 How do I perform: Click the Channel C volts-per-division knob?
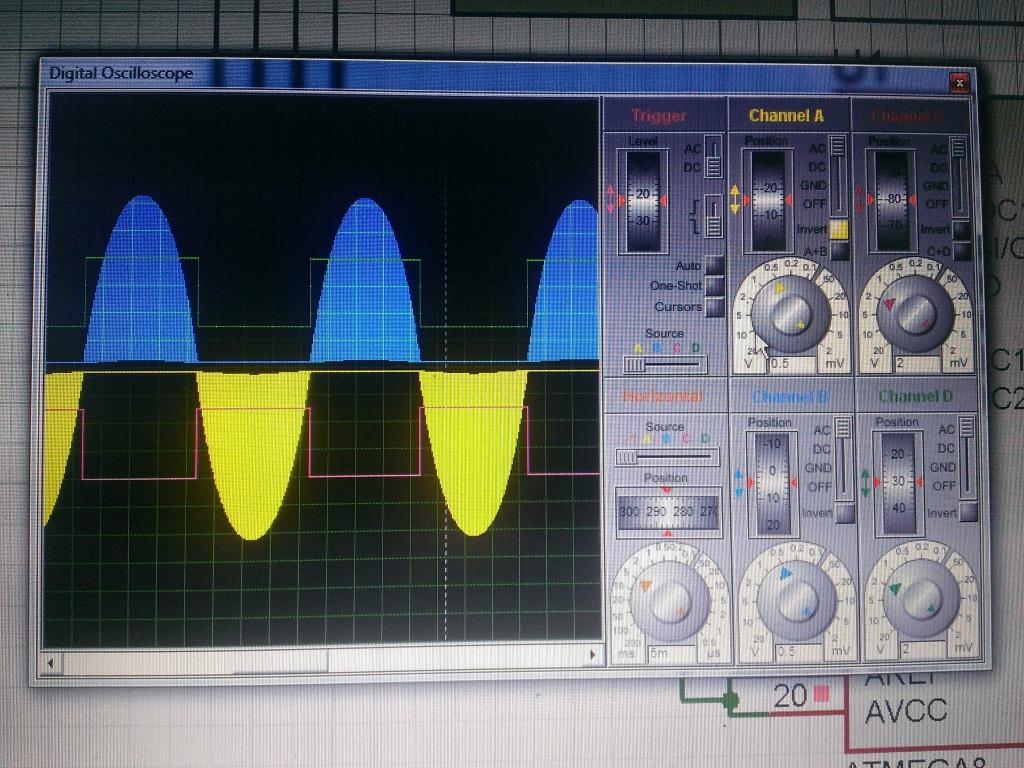coord(914,313)
